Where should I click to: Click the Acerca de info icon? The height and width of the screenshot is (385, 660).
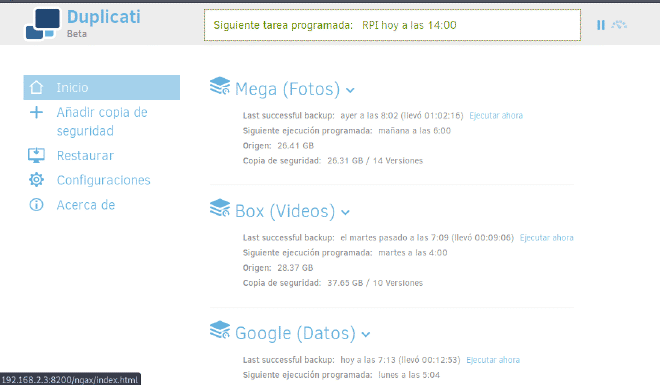[36, 205]
